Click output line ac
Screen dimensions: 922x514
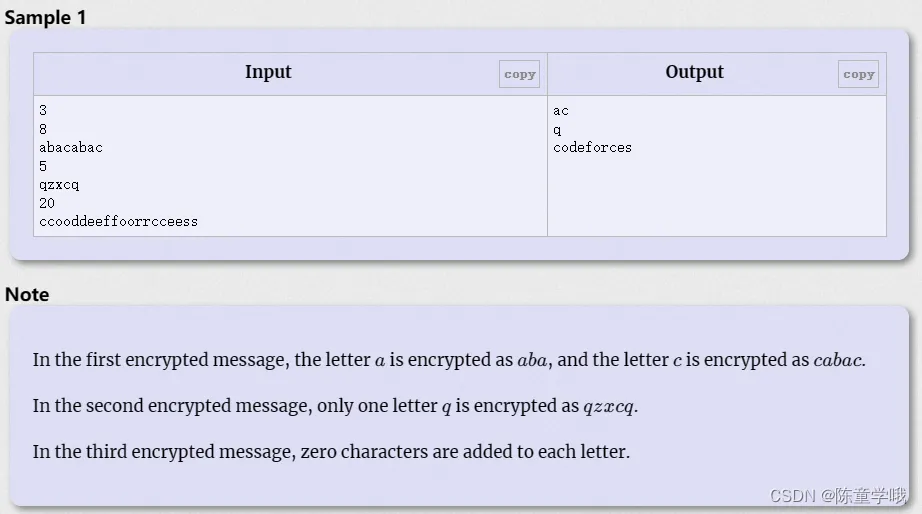pos(560,111)
